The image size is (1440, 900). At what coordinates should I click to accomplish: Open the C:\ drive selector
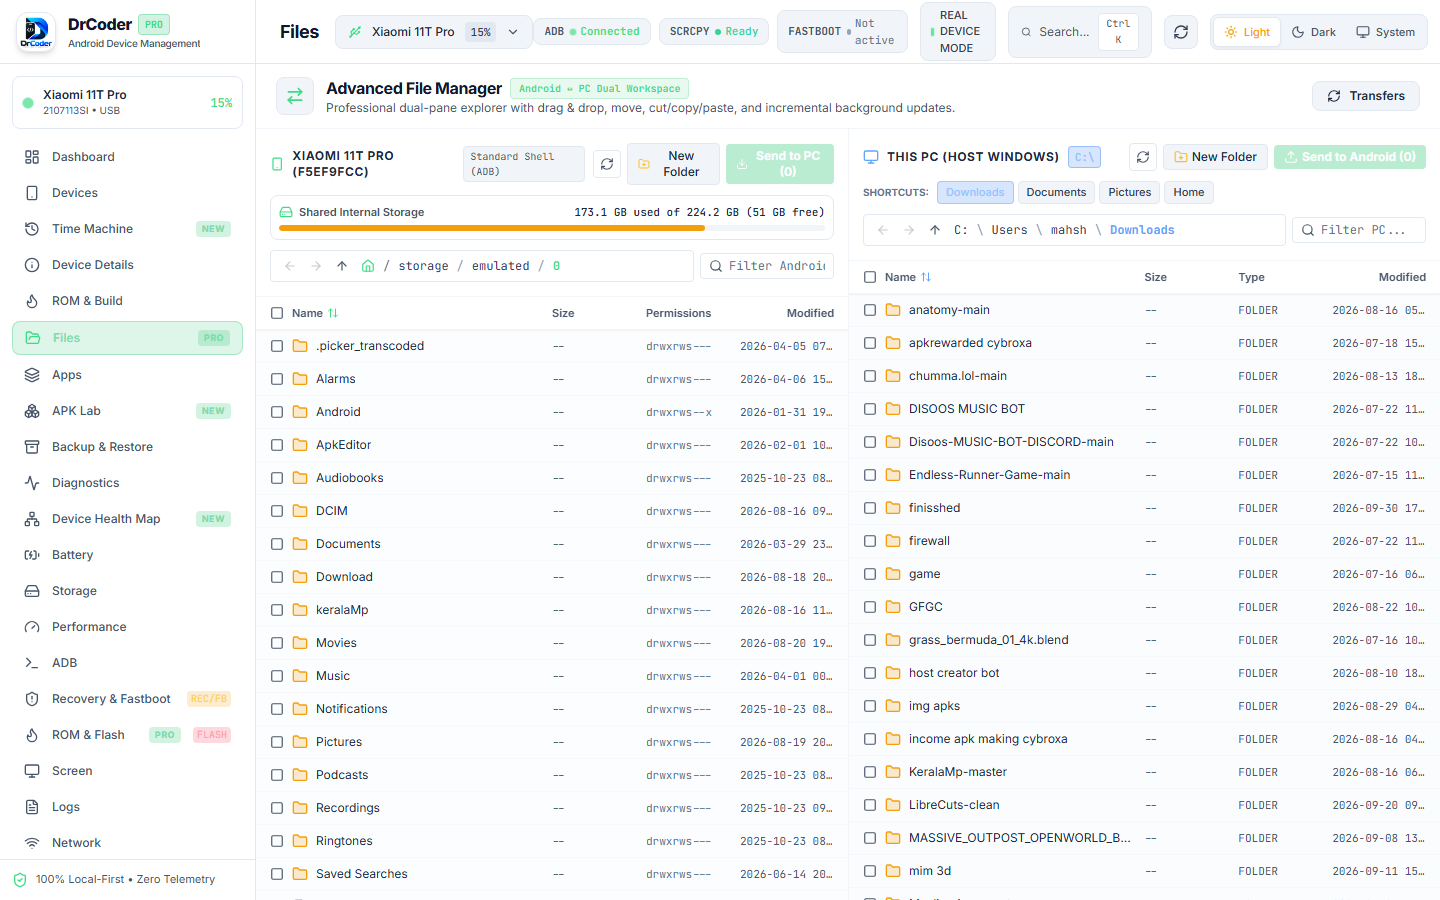pos(1084,157)
